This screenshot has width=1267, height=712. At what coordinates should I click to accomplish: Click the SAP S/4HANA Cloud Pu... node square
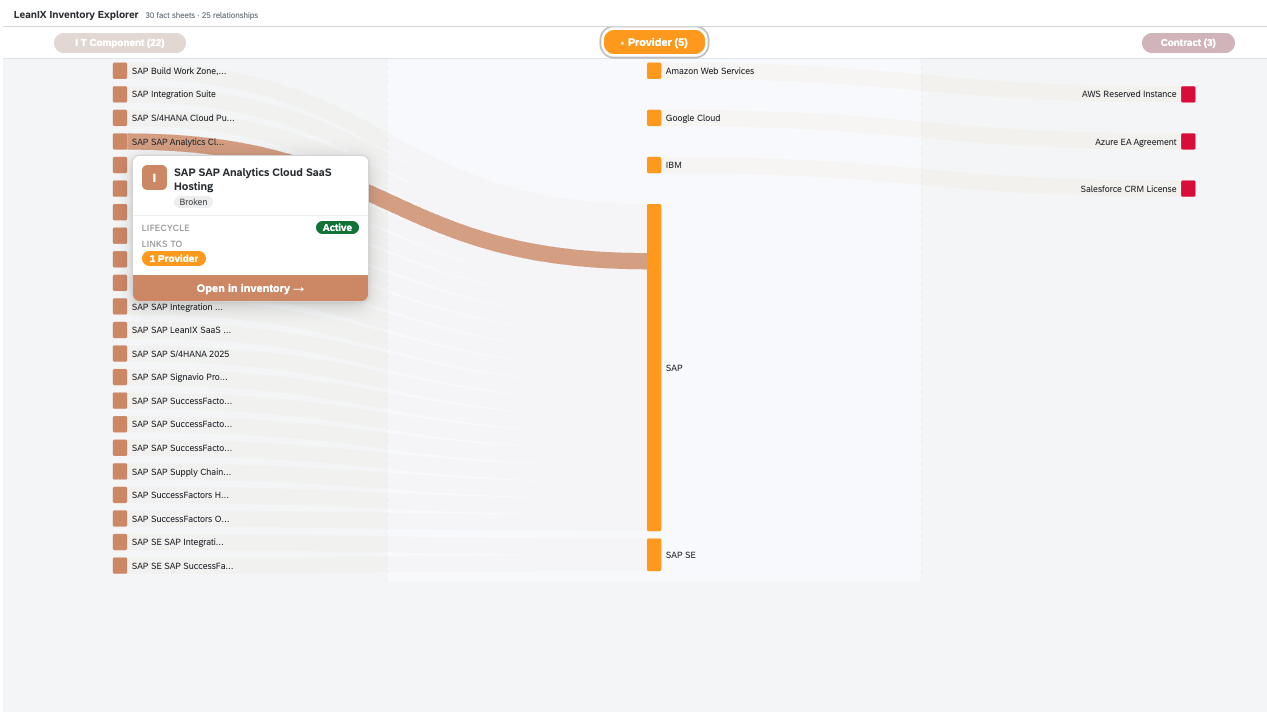(120, 118)
